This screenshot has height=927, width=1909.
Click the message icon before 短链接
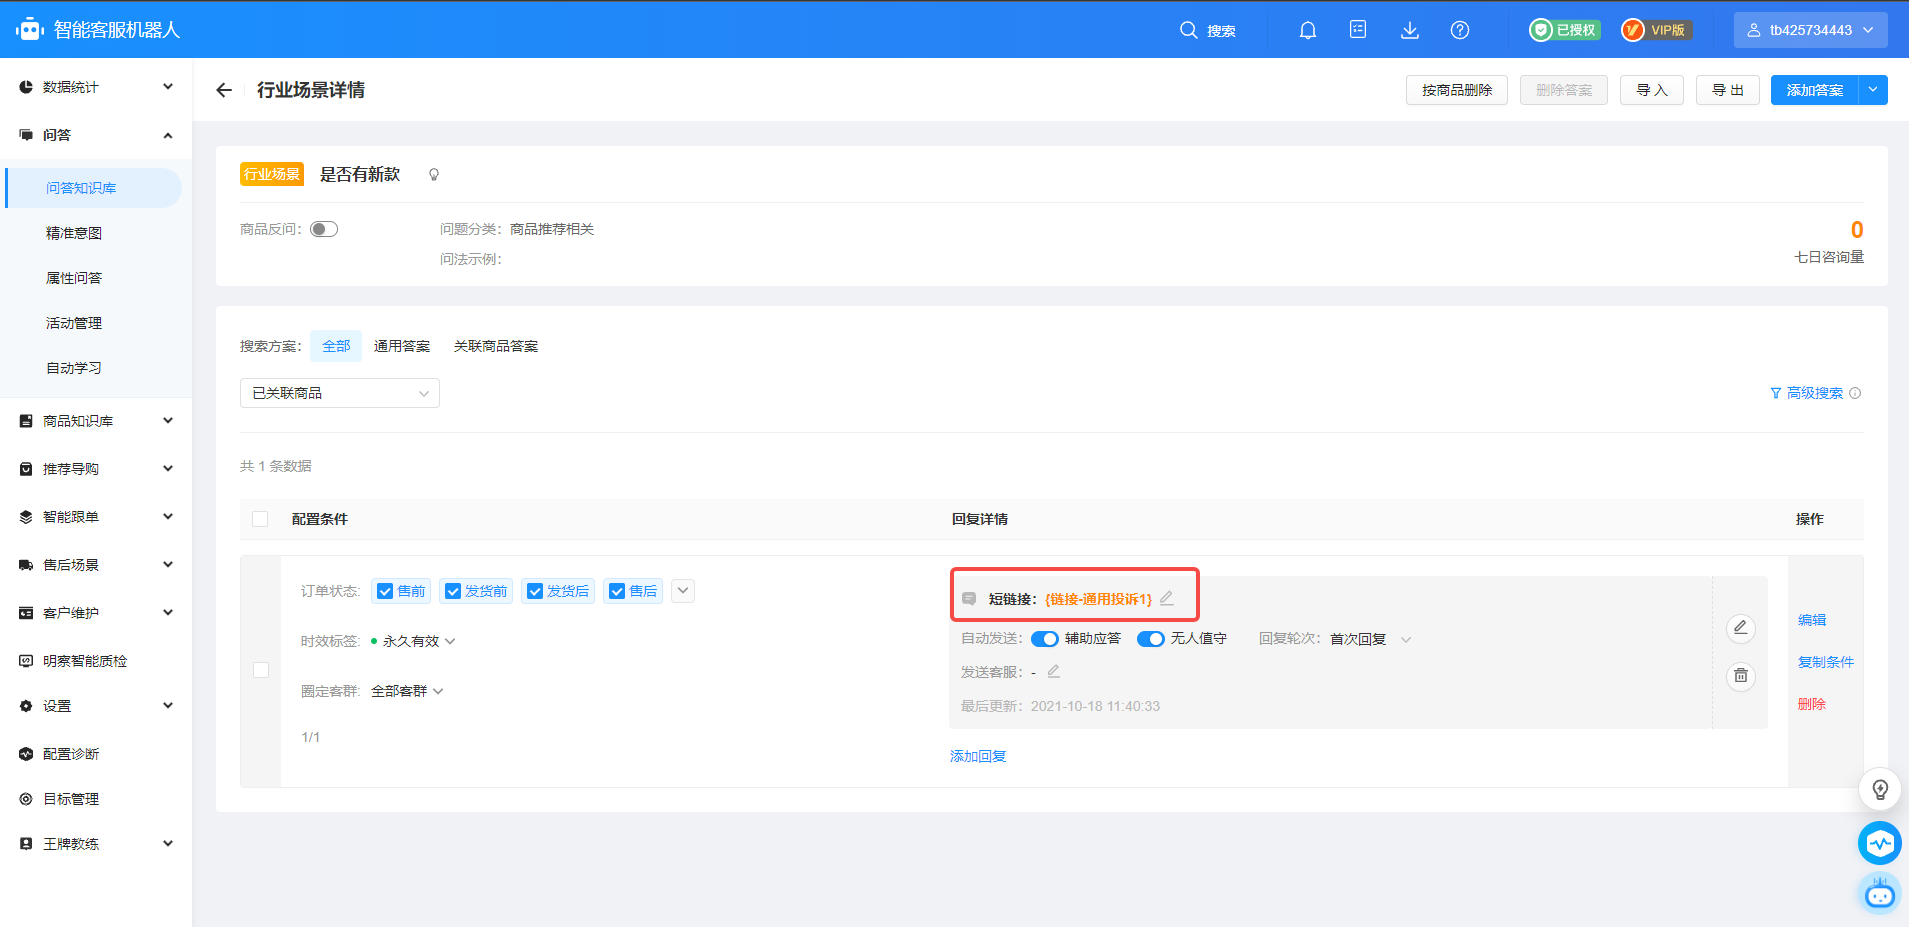coord(969,599)
